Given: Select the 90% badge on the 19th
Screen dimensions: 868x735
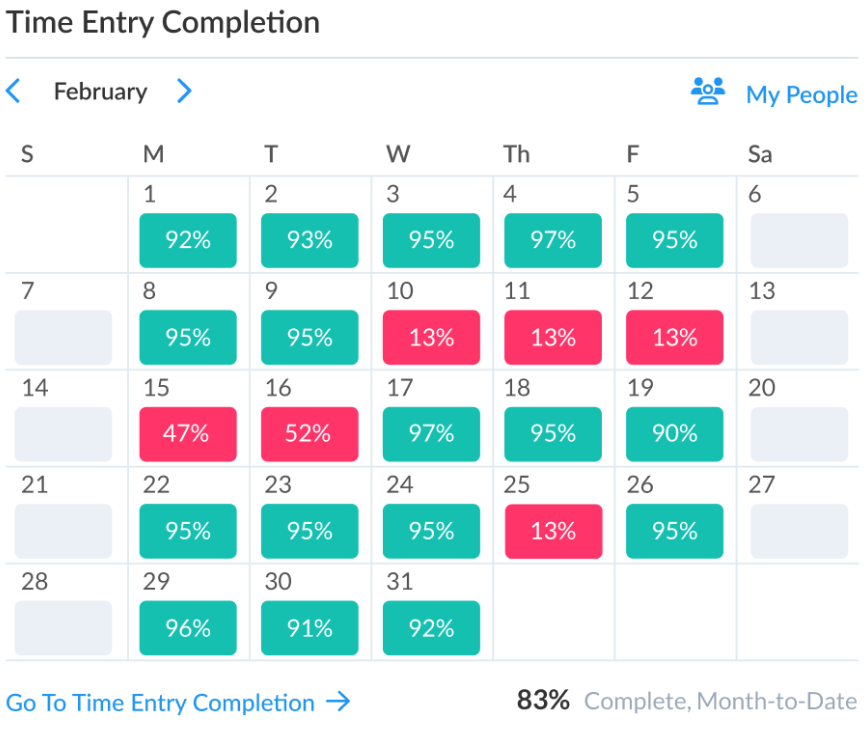Looking at the screenshot, I should tap(675, 434).
